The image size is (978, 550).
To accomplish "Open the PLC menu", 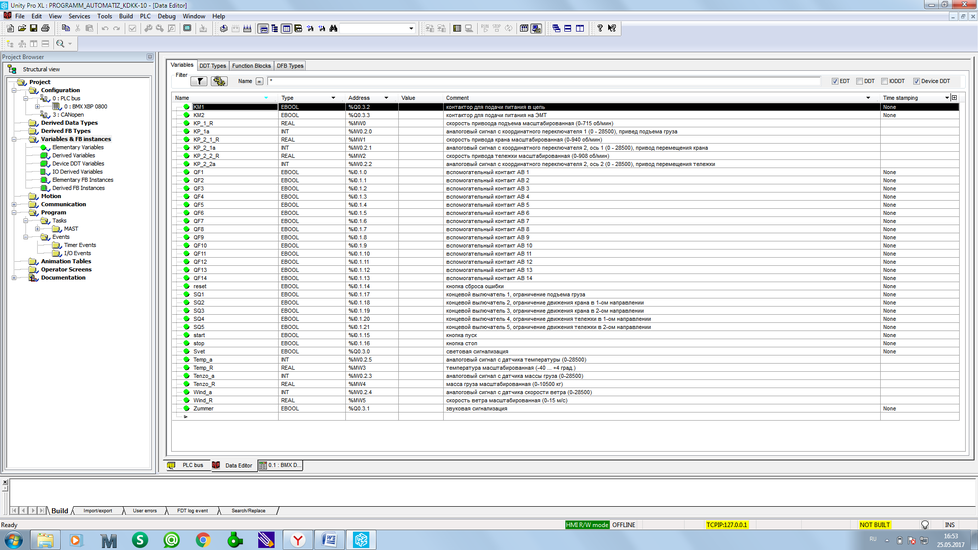I will click(x=145, y=16).
